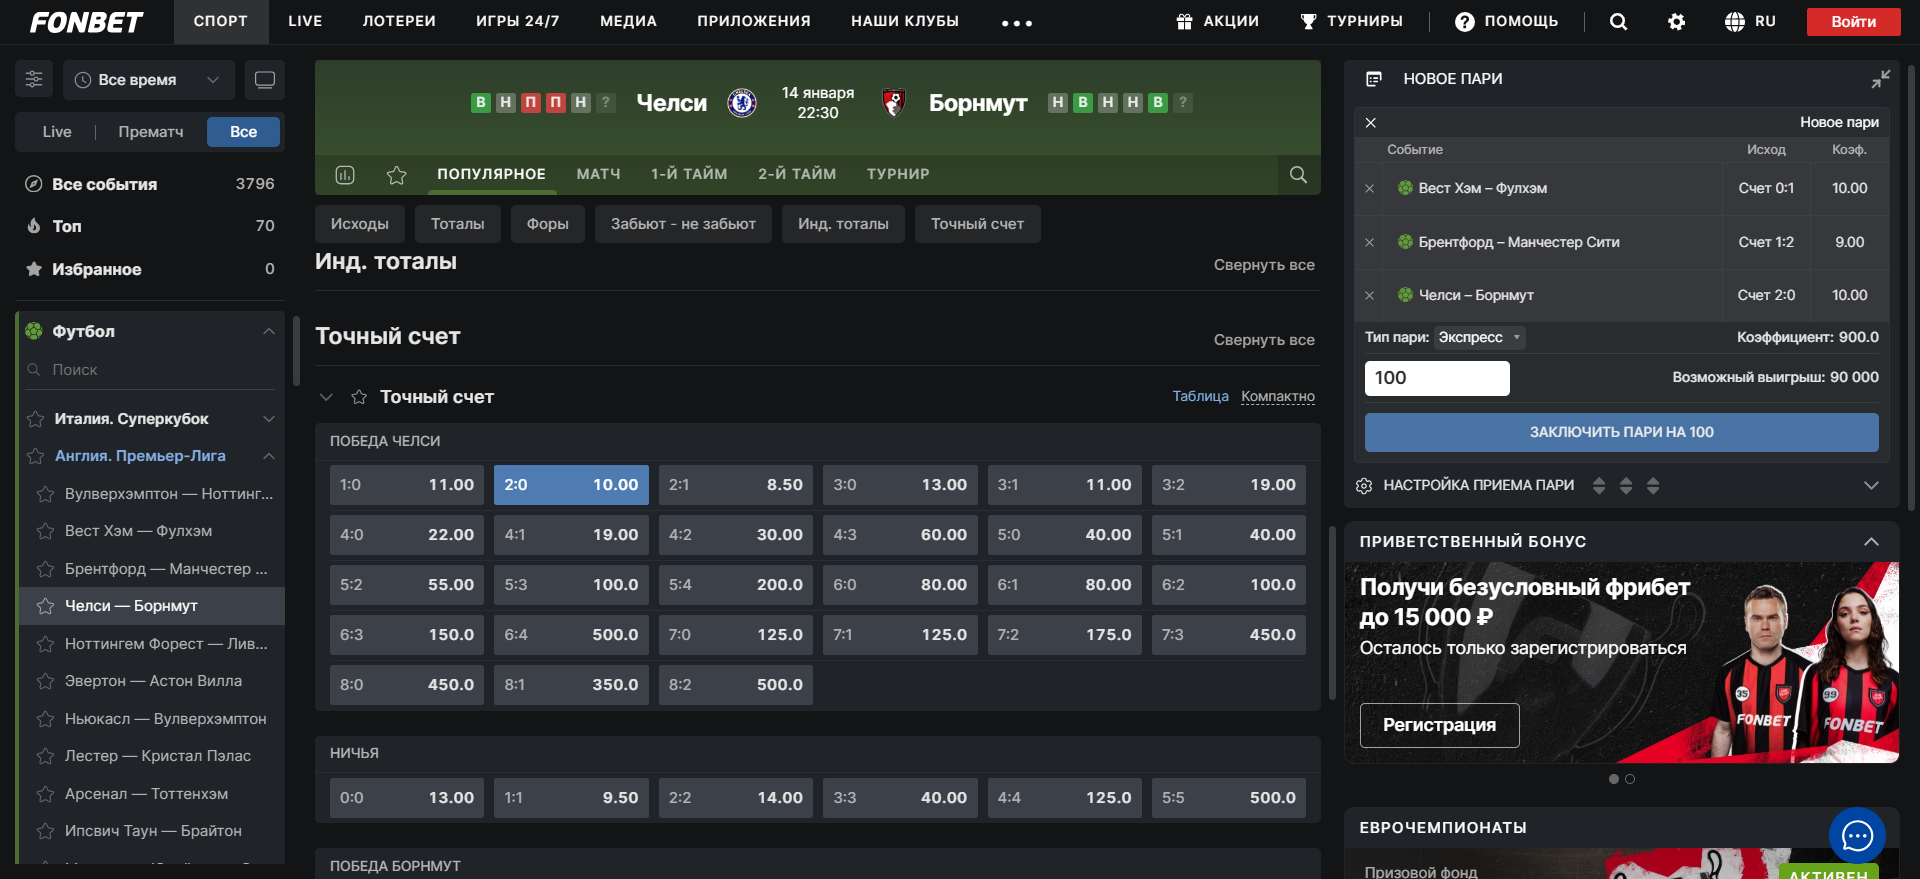Click search icon in match tab bar
The width and height of the screenshot is (1920, 879).
(x=1298, y=175)
